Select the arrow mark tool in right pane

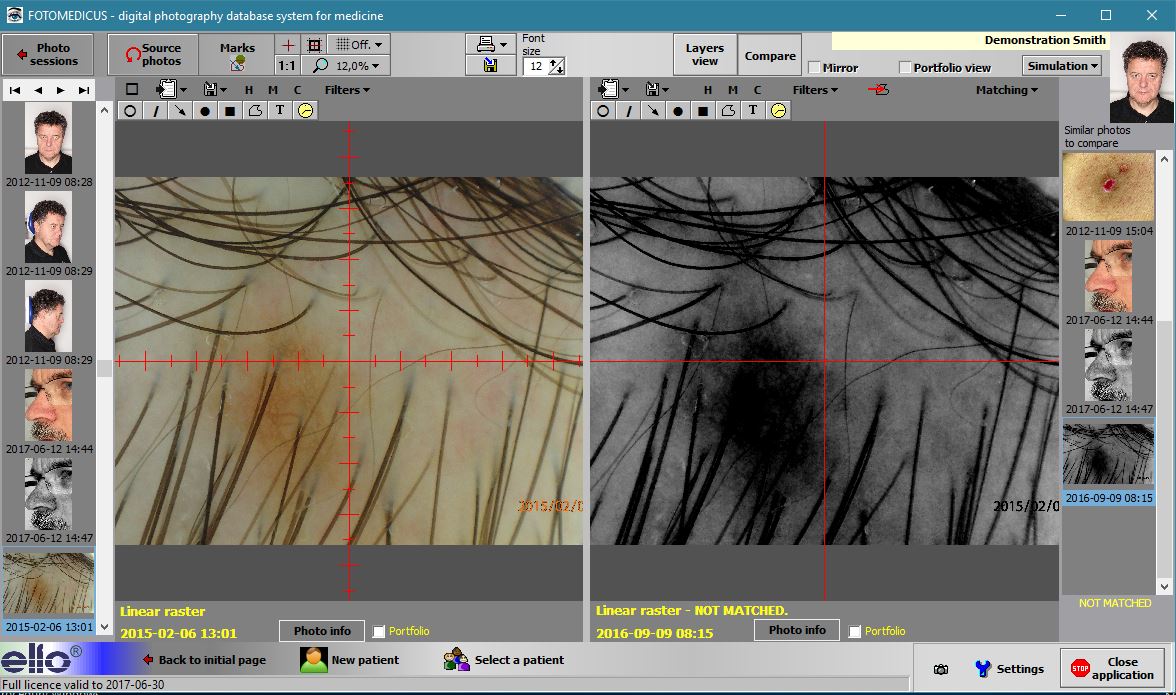pos(653,111)
